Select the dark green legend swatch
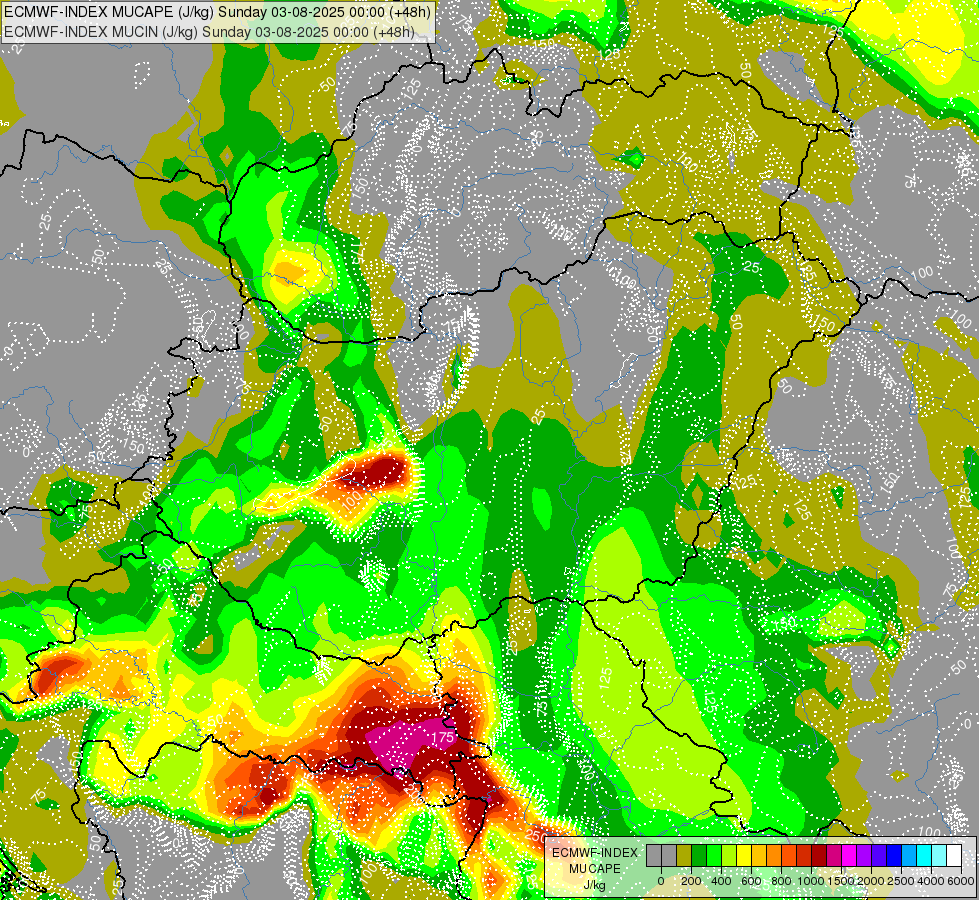The image size is (979, 900). 699,855
